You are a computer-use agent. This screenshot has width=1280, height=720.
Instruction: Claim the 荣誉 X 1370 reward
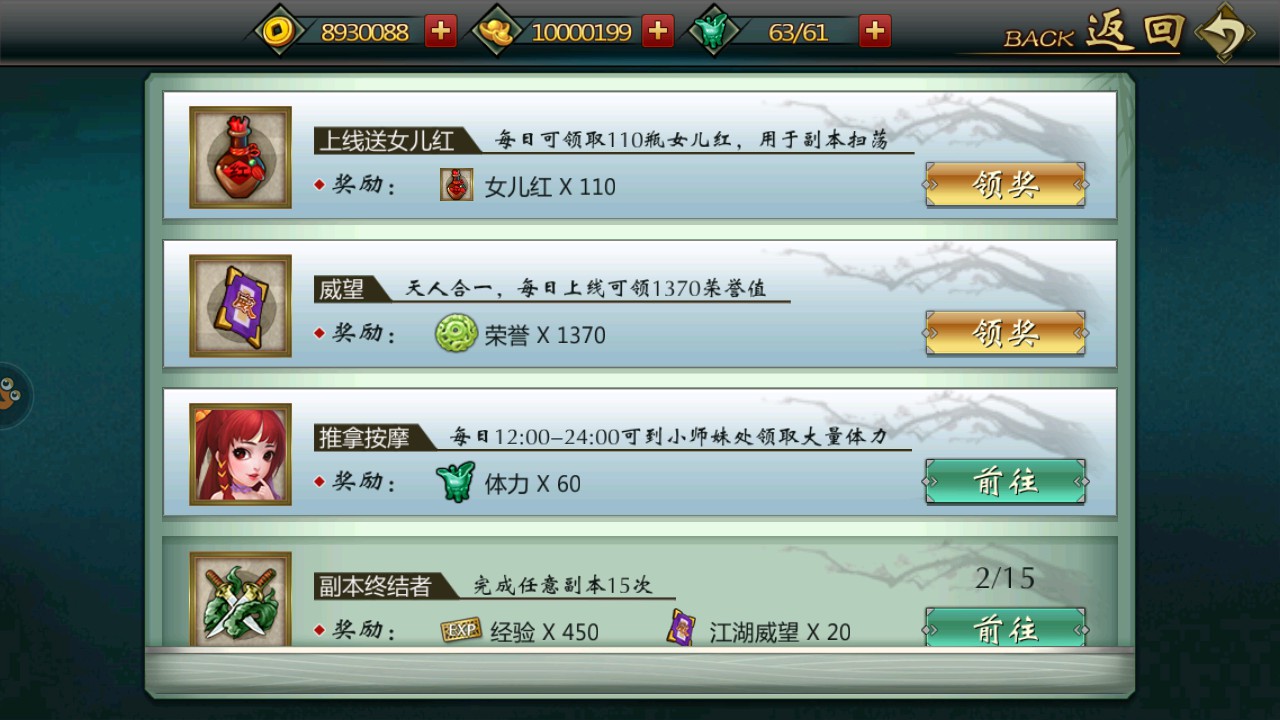point(1006,333)
